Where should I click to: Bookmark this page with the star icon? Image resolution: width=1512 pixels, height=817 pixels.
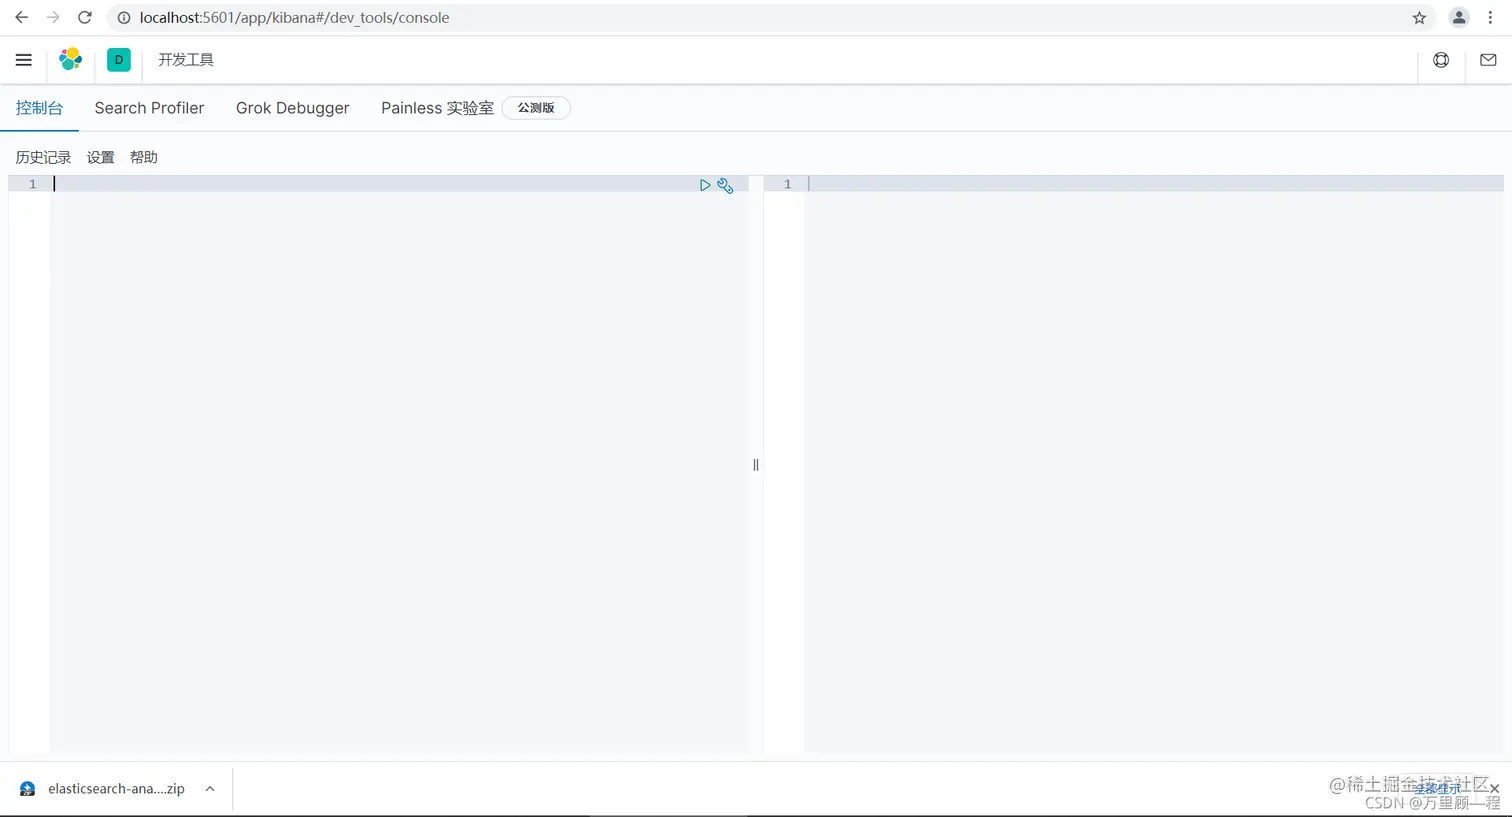click(1419, 18)
